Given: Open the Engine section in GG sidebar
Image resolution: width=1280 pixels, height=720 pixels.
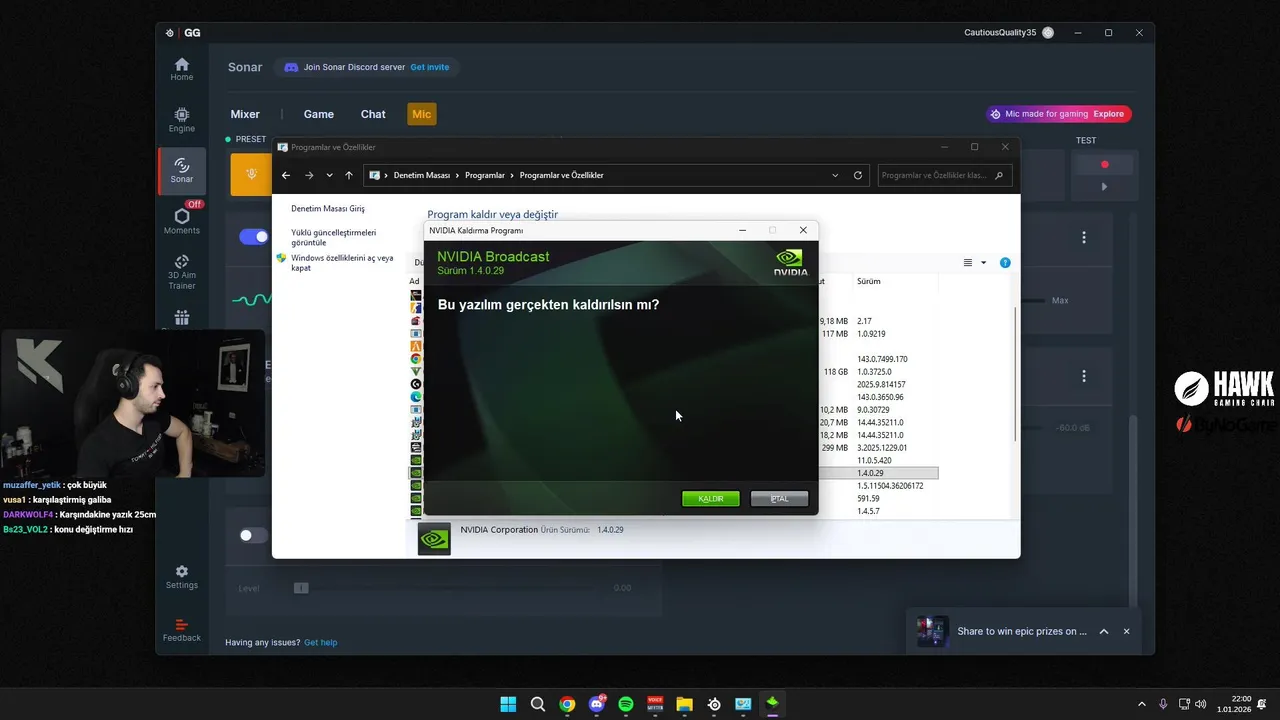Looking at the screenshot, I should (x=181, y=120).
